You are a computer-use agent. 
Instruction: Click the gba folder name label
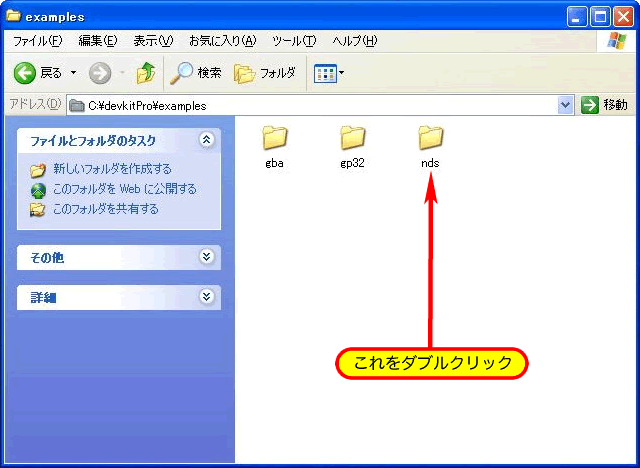[274, 163]
